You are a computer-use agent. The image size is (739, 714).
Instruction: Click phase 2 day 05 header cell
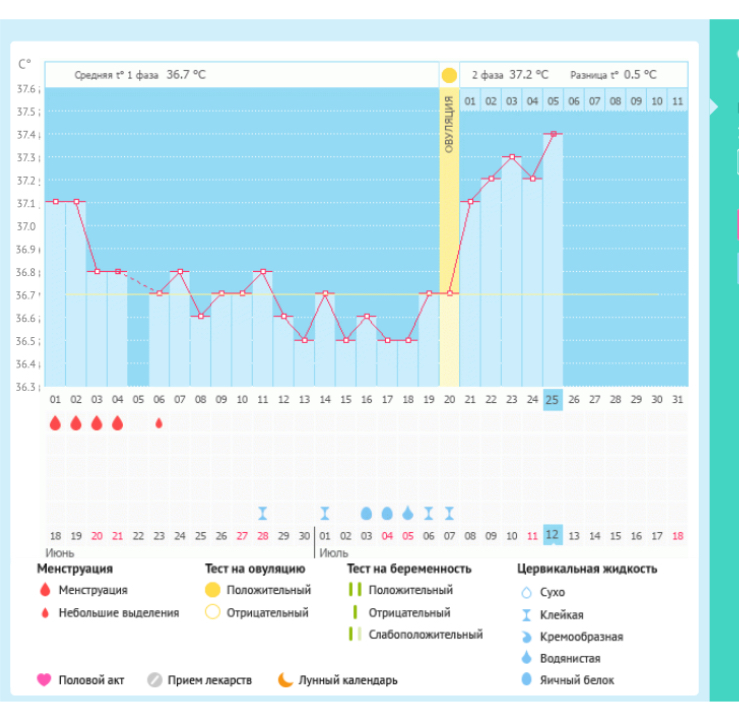coord(553,101)
